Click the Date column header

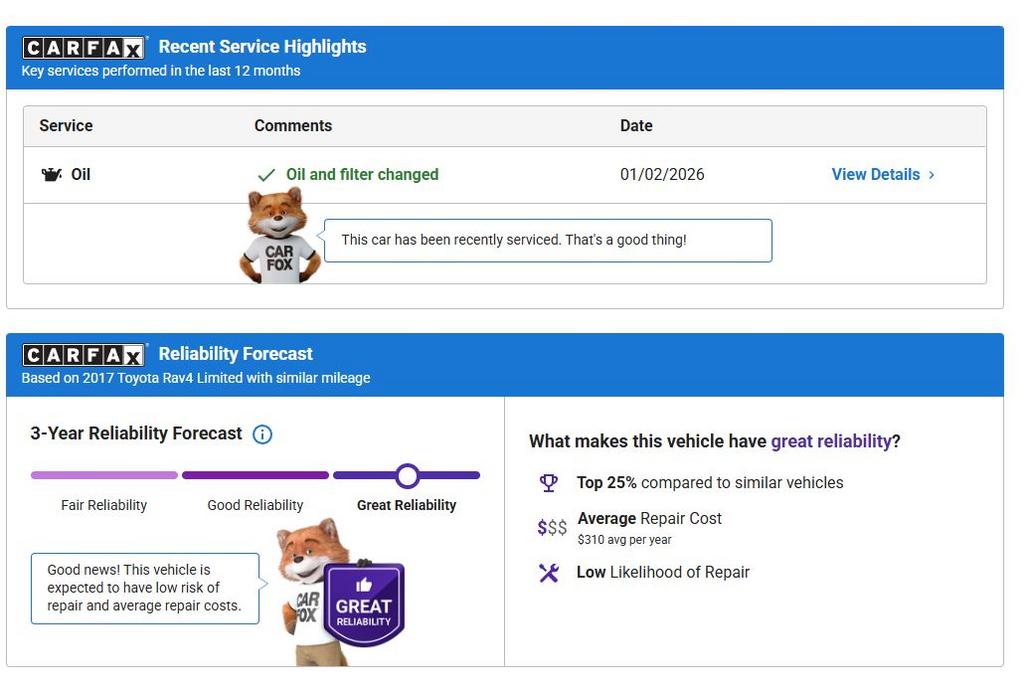[636, 126]
